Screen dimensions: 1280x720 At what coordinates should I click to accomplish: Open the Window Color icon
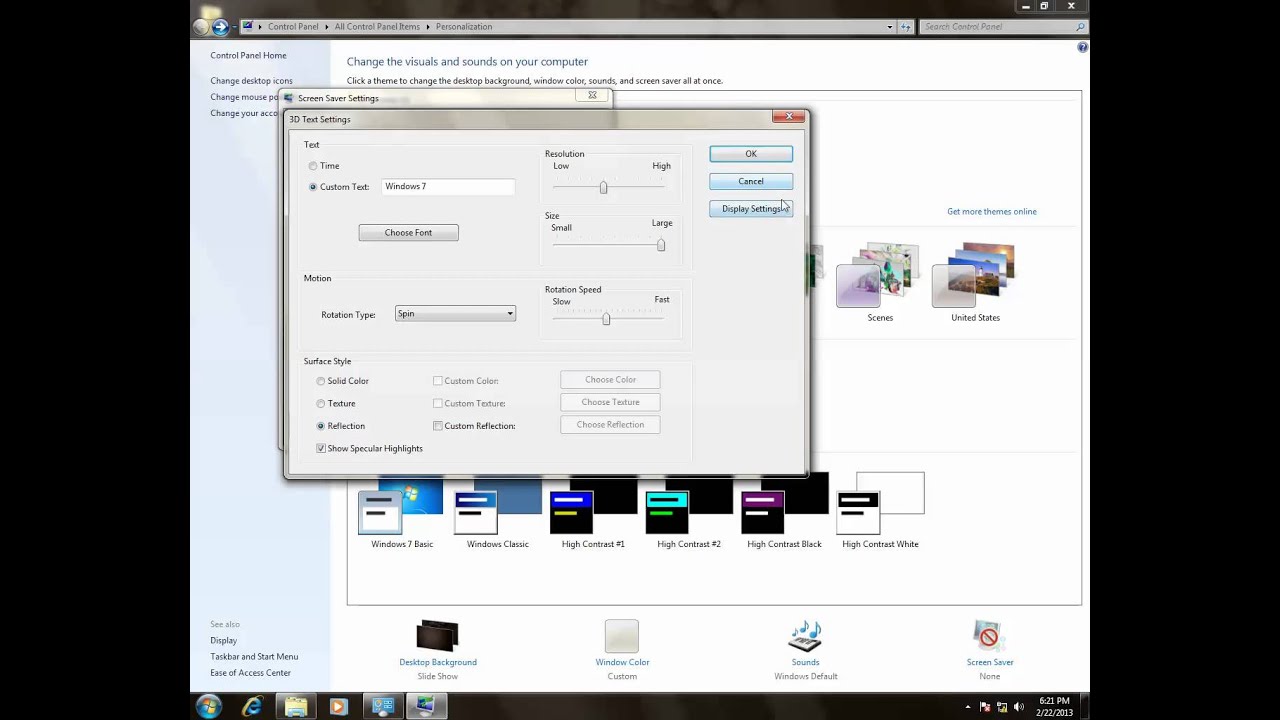[x=622, y=637]
